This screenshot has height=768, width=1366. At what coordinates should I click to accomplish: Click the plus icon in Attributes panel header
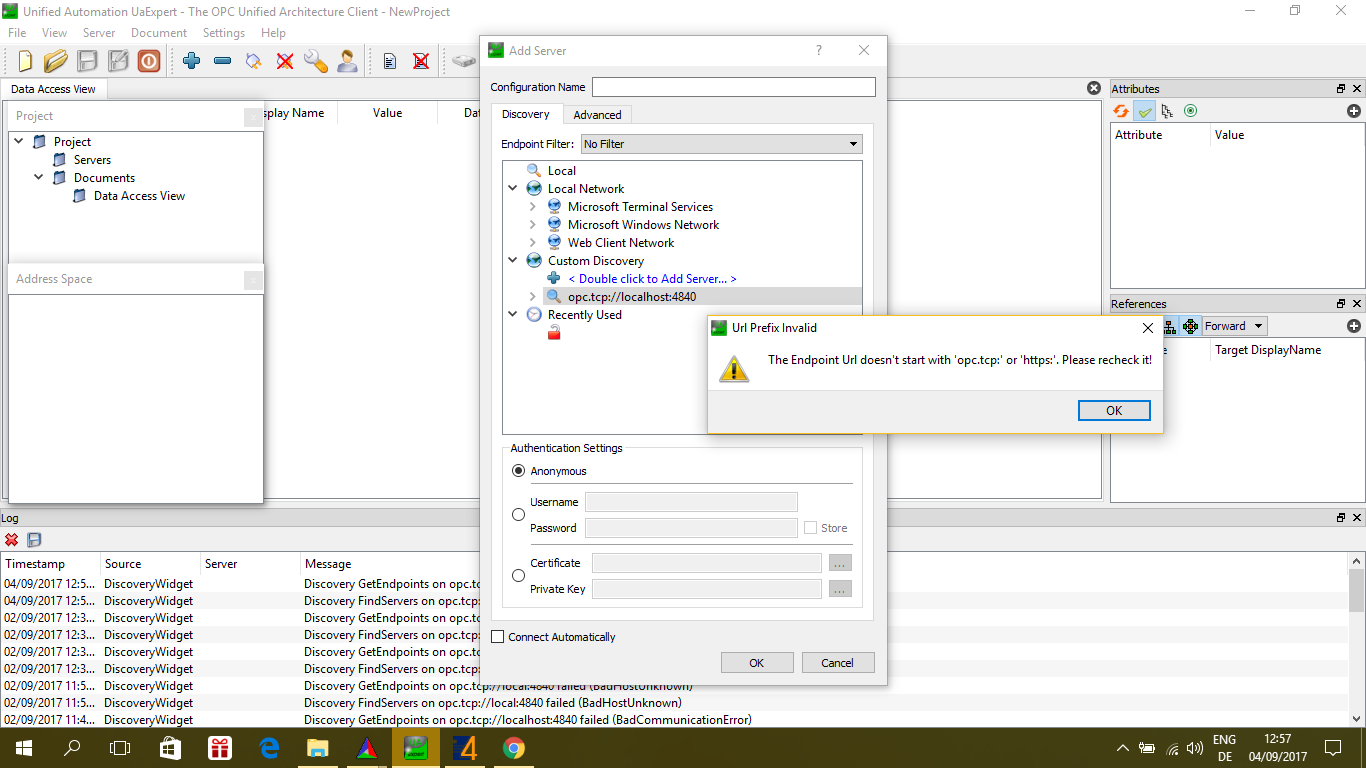pyautogui.click(x=1354, y=111)
